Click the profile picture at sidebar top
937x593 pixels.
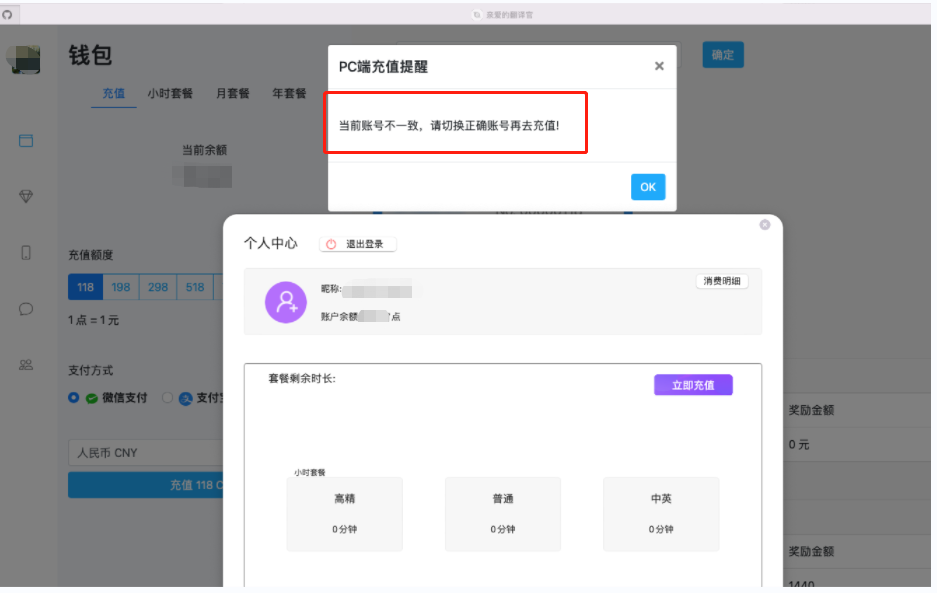tap(23, 59)
